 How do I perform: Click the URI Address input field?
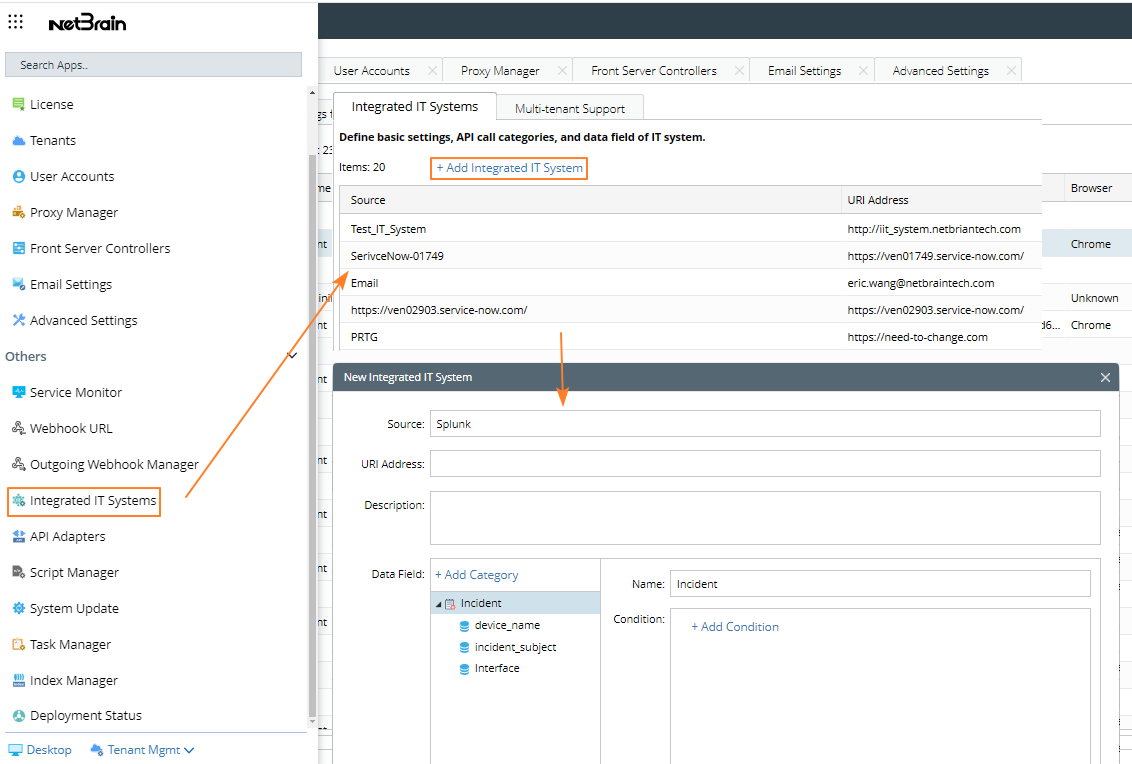765,464
